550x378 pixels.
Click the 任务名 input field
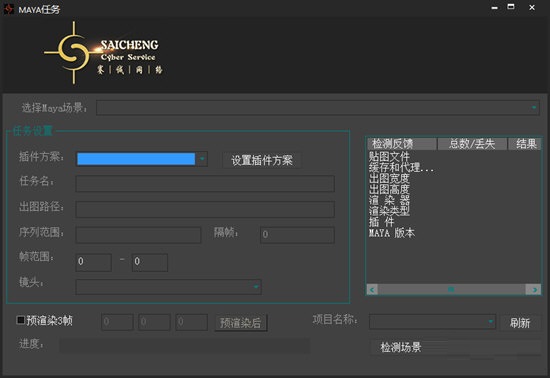click(x=205, y=184)
